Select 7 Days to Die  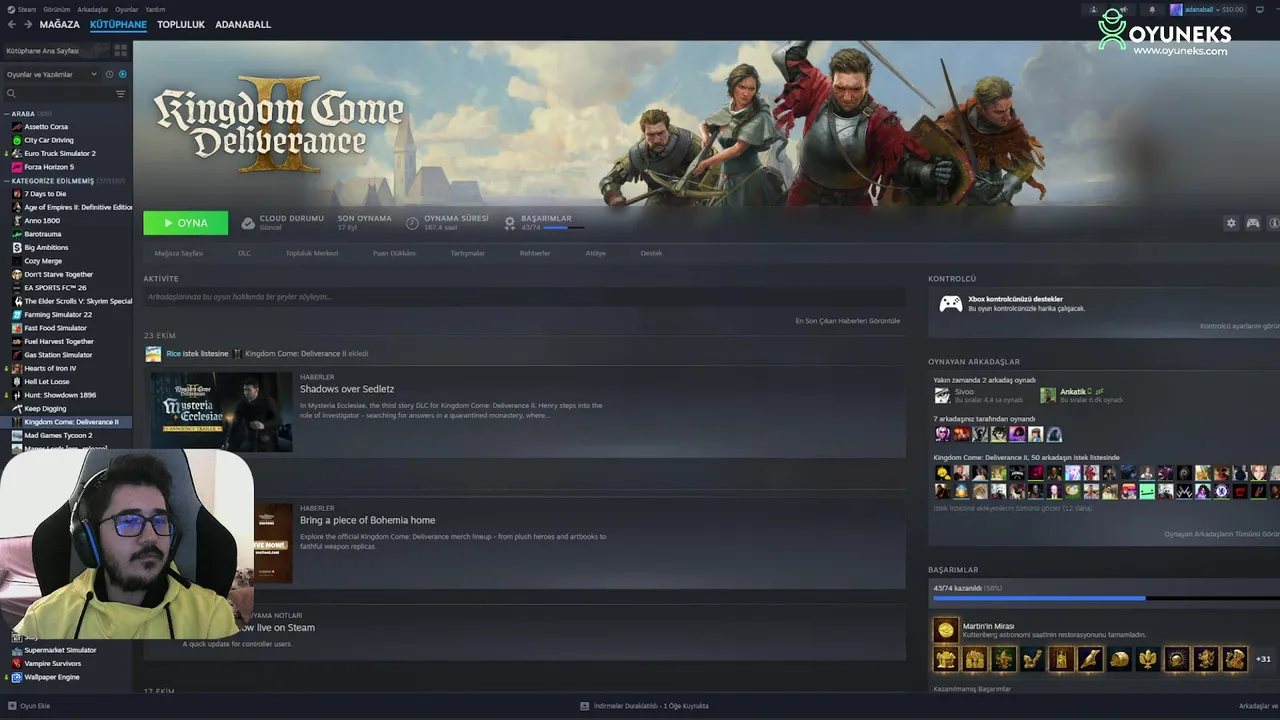click(x=45, y=194)
